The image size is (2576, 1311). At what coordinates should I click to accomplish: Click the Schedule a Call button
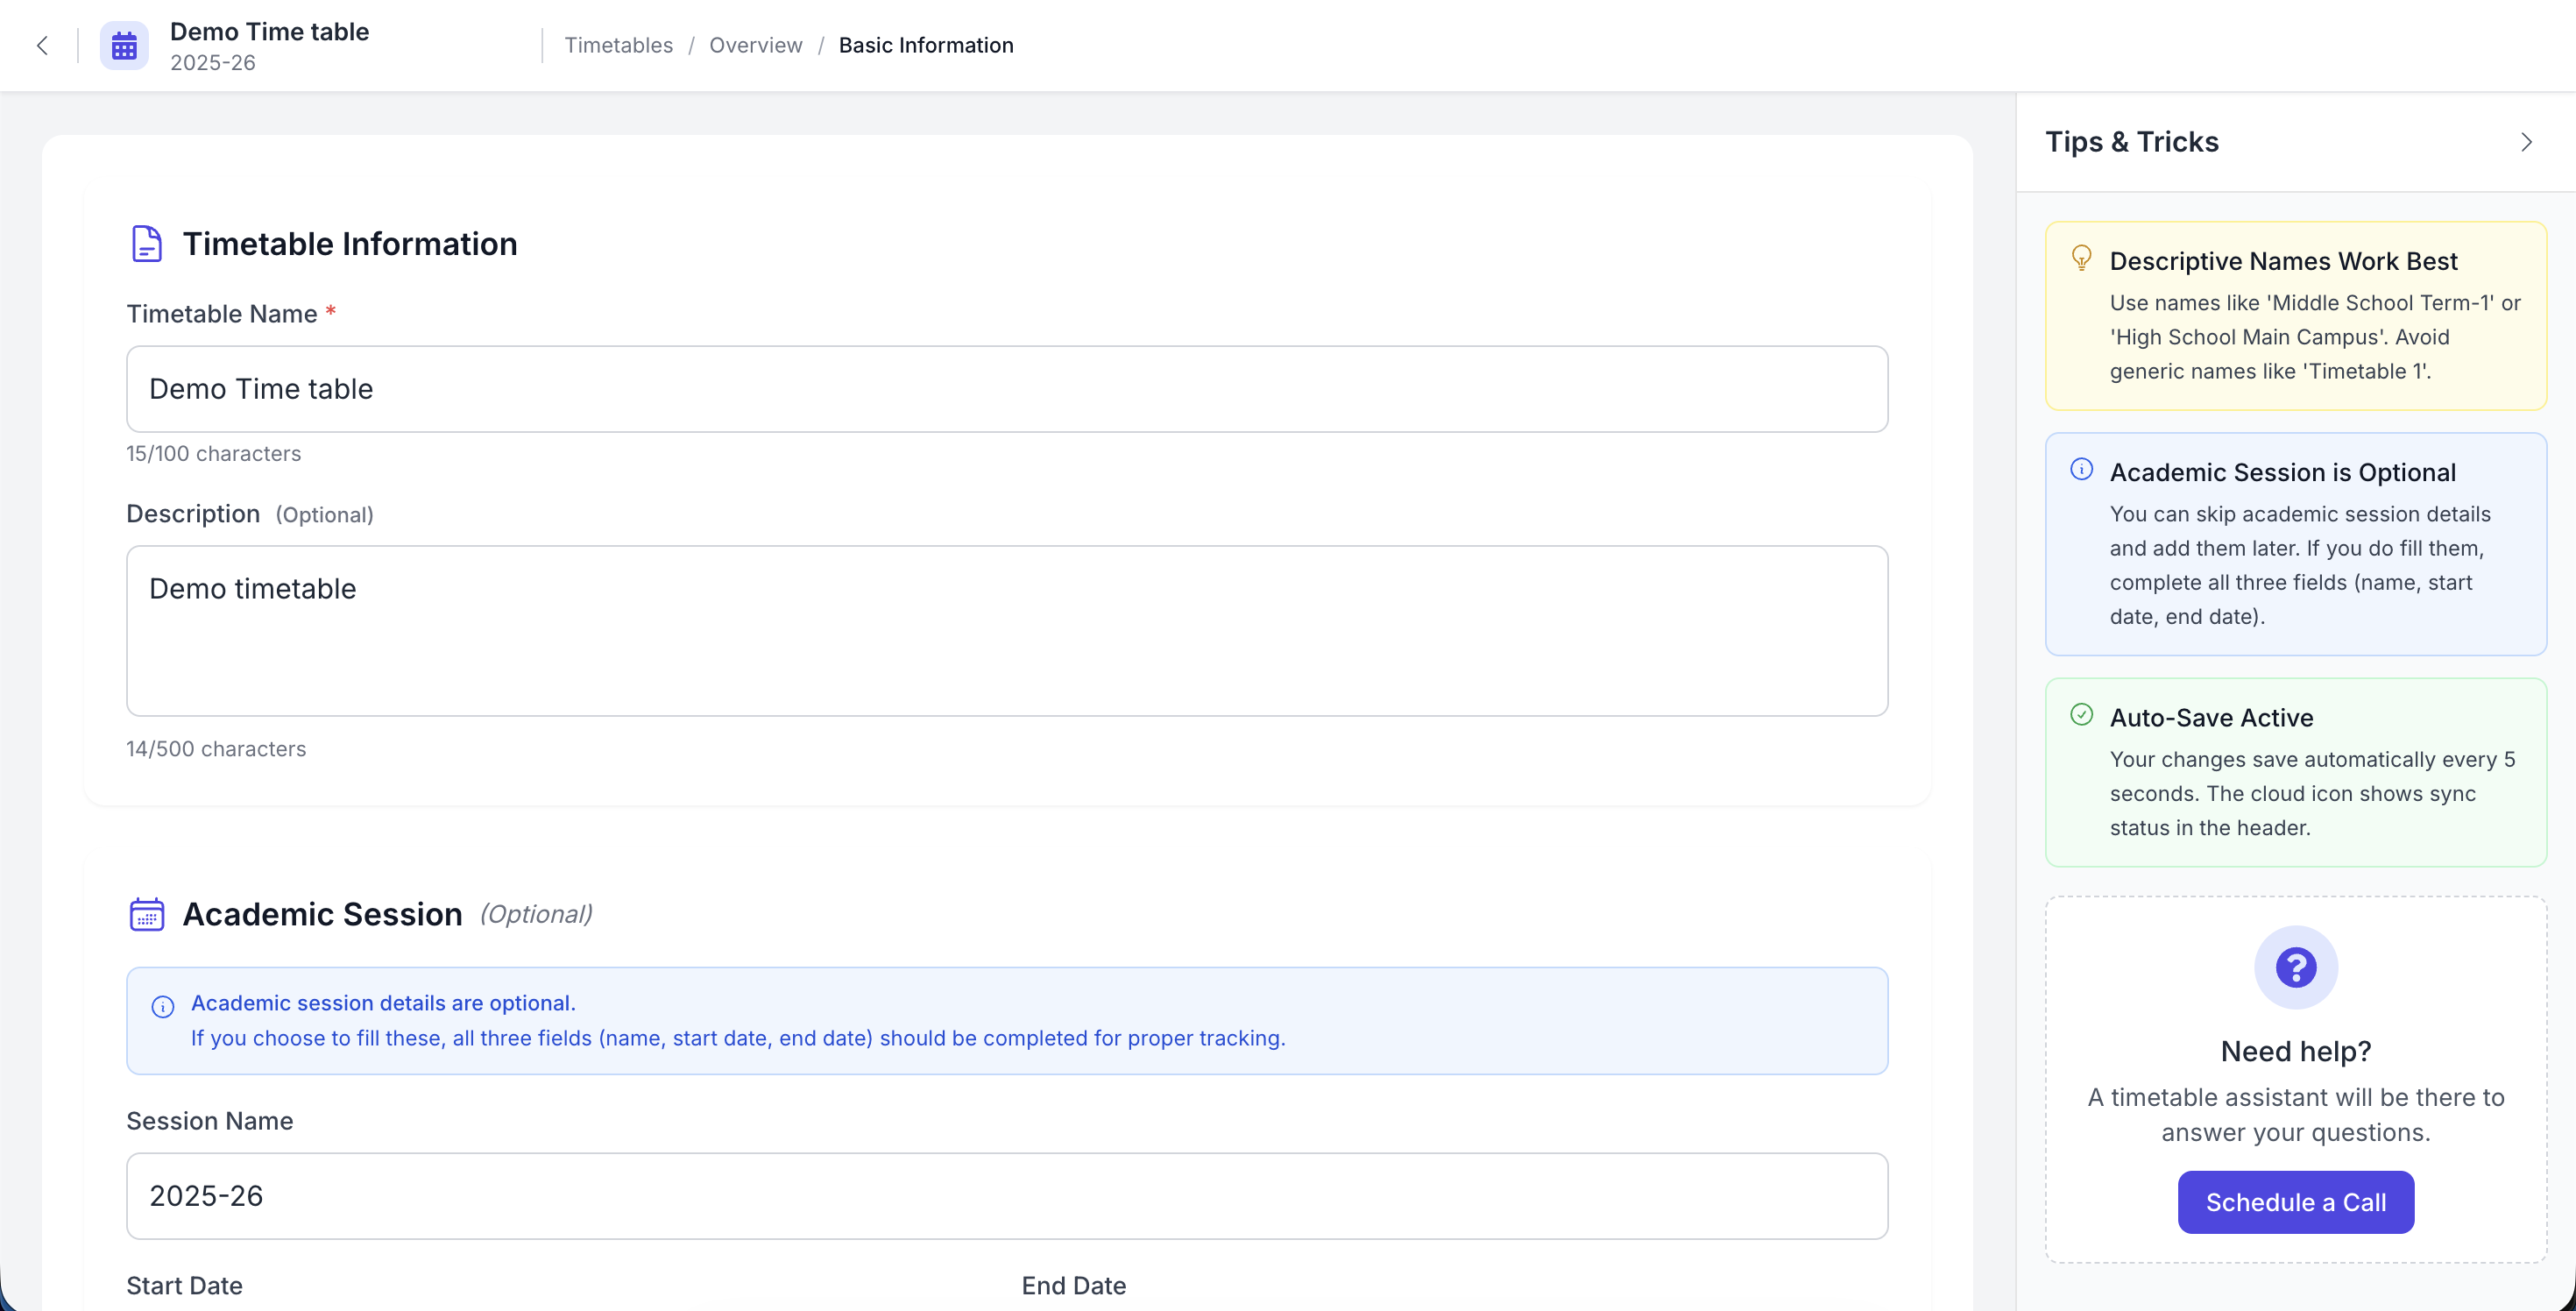[x=2295, y=1202]
